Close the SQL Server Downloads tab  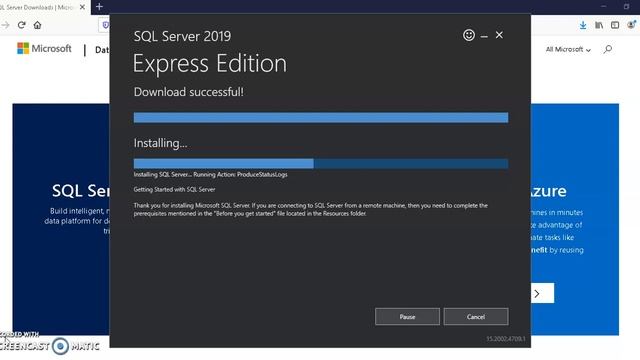coord(82,7)
